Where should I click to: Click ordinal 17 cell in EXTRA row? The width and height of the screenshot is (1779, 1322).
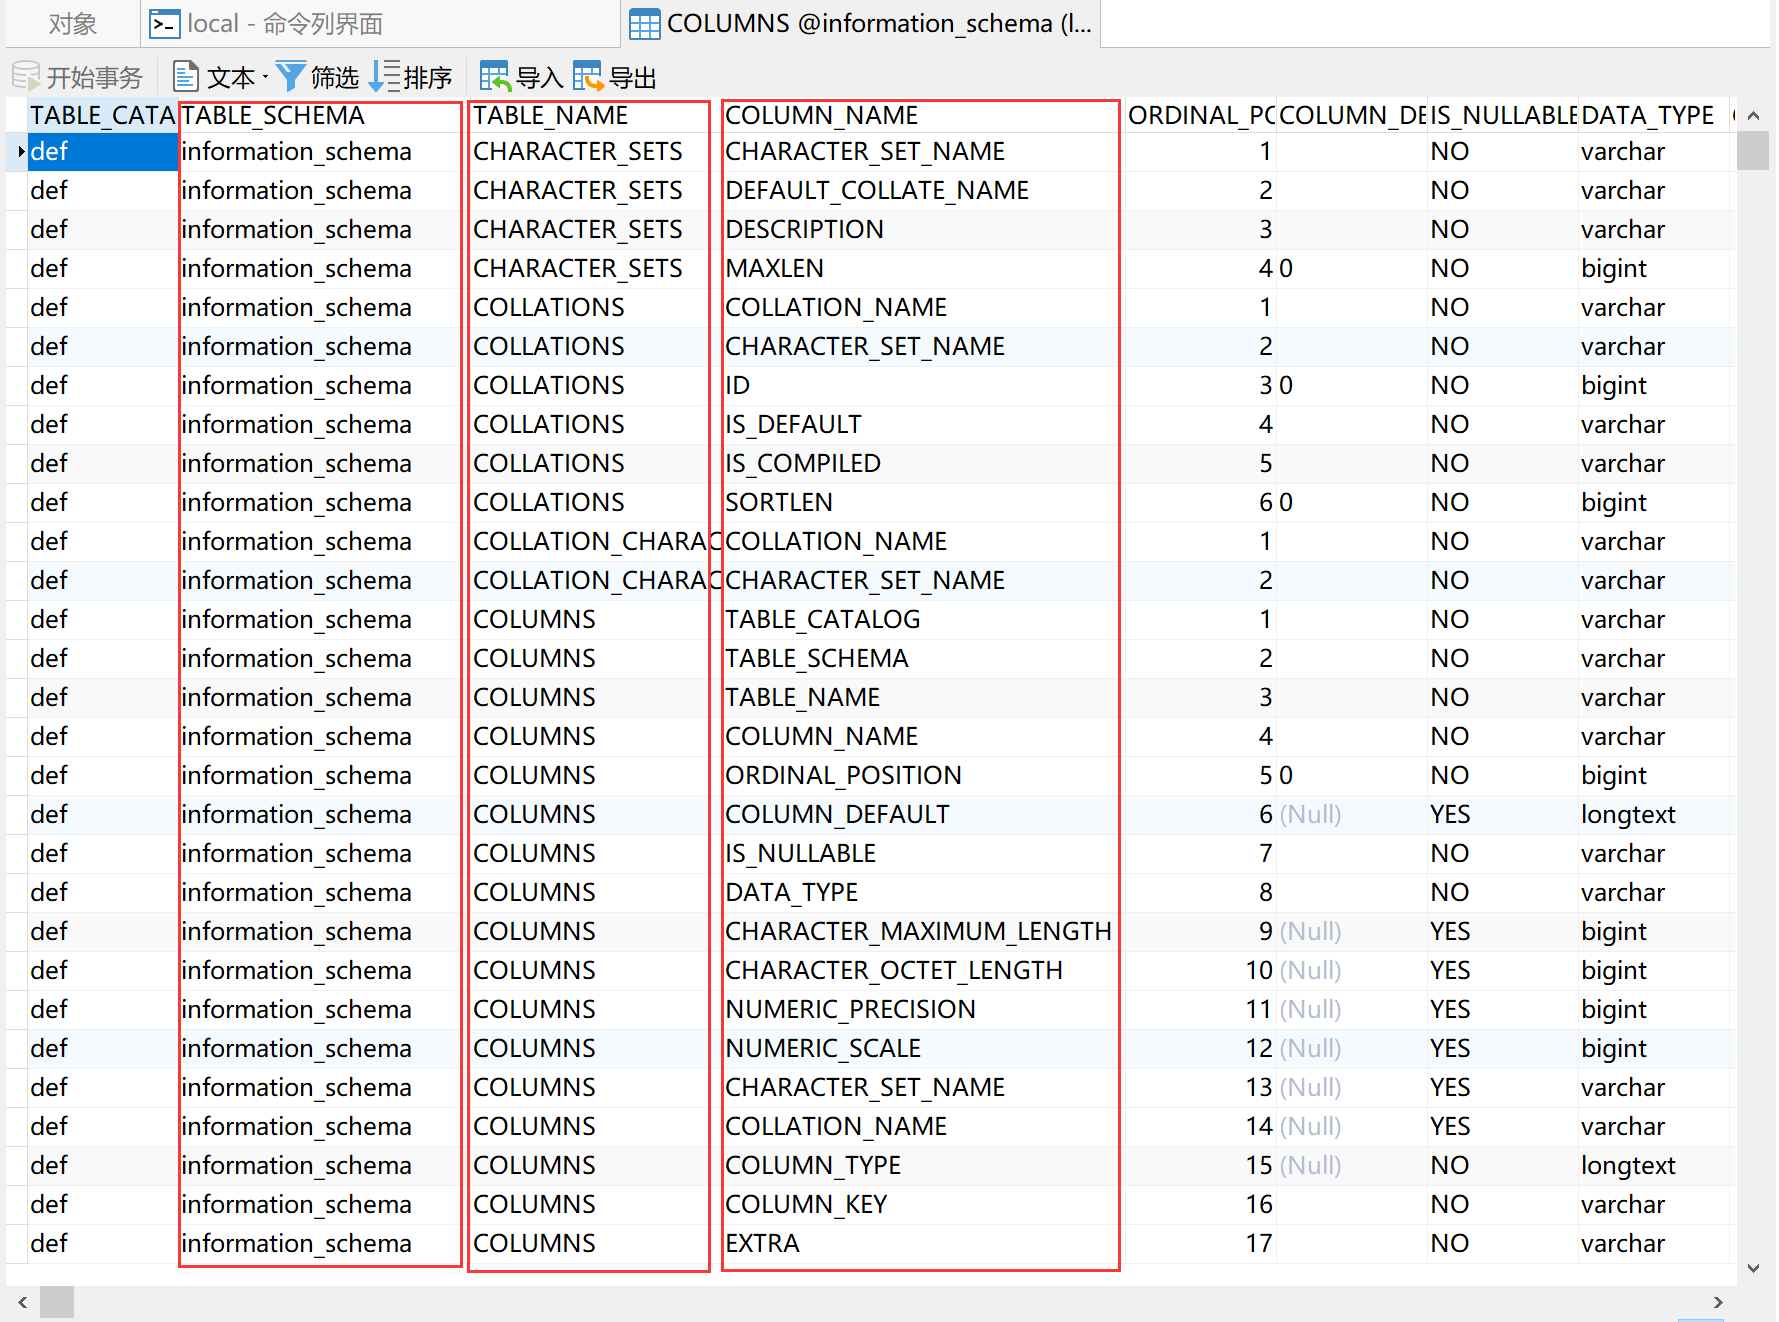tap(1200, 1243)
